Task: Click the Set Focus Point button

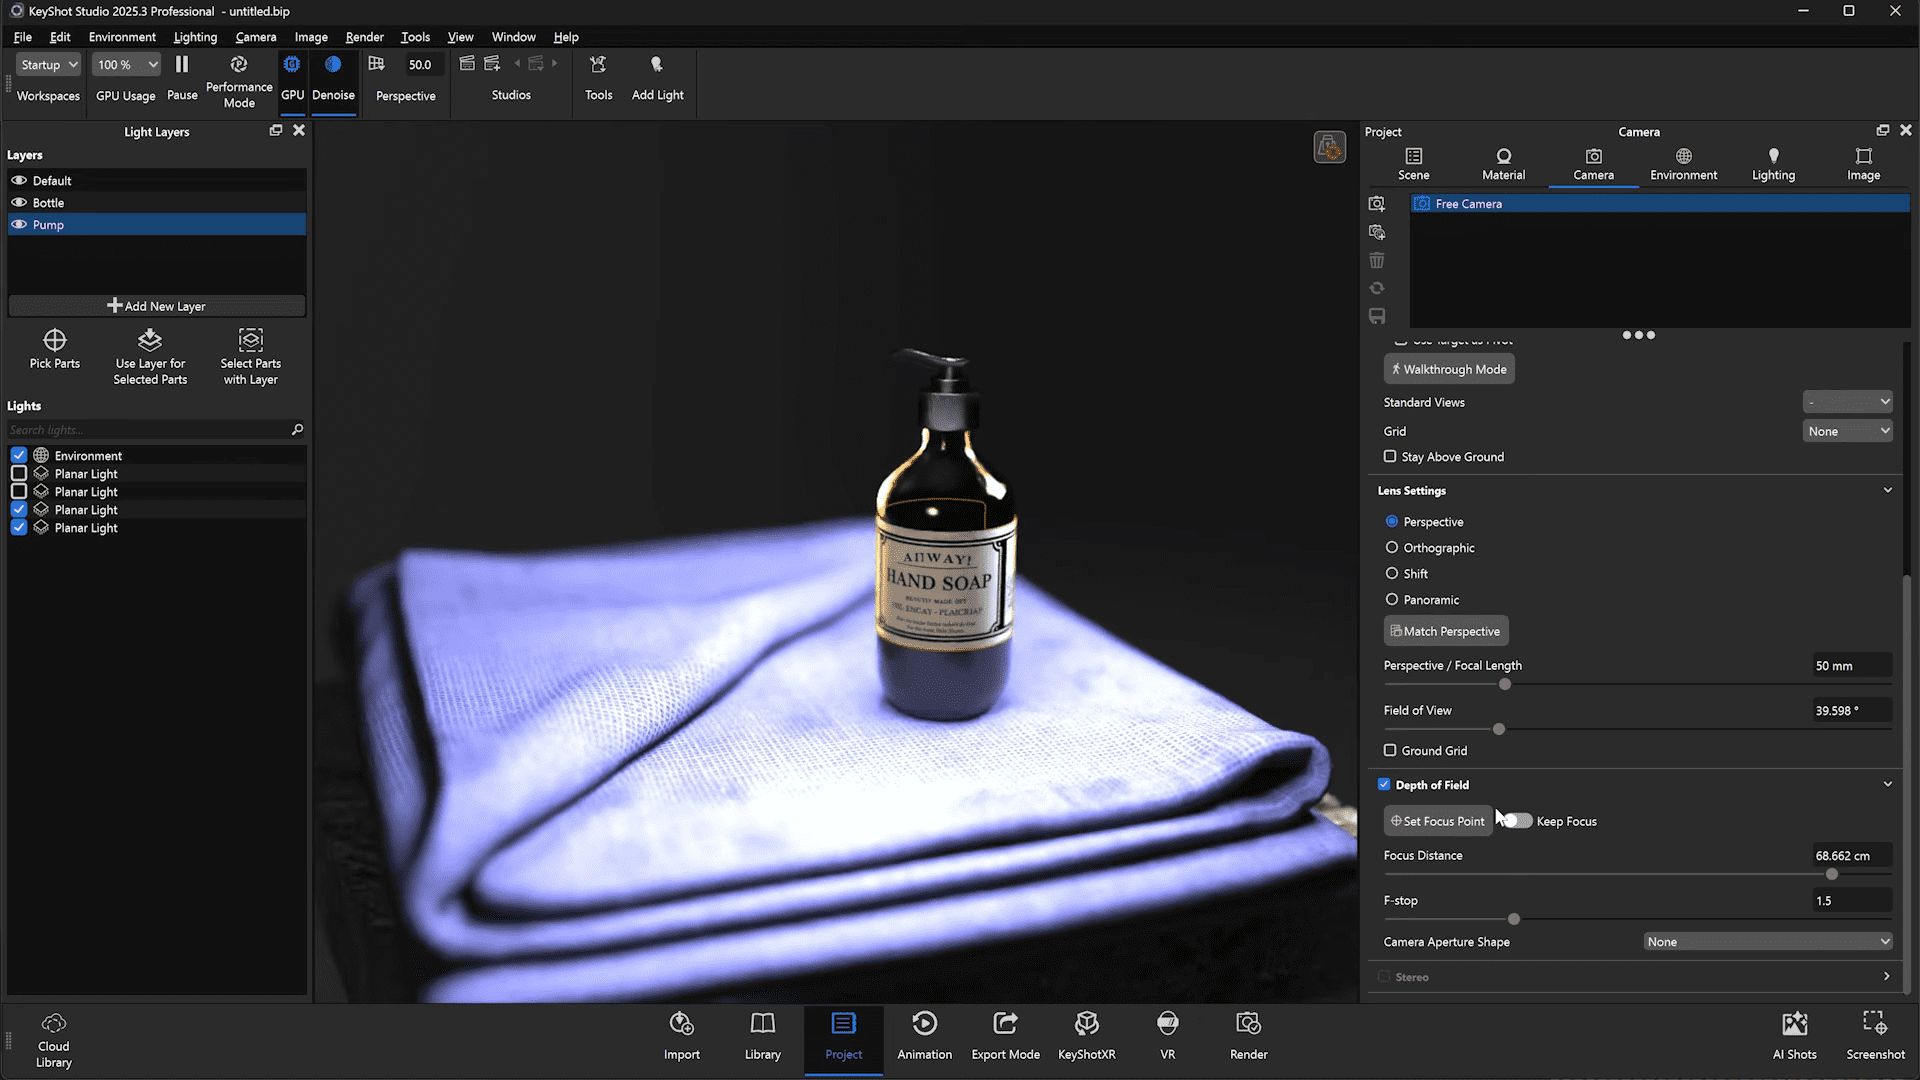Action: click(1438, 821)
